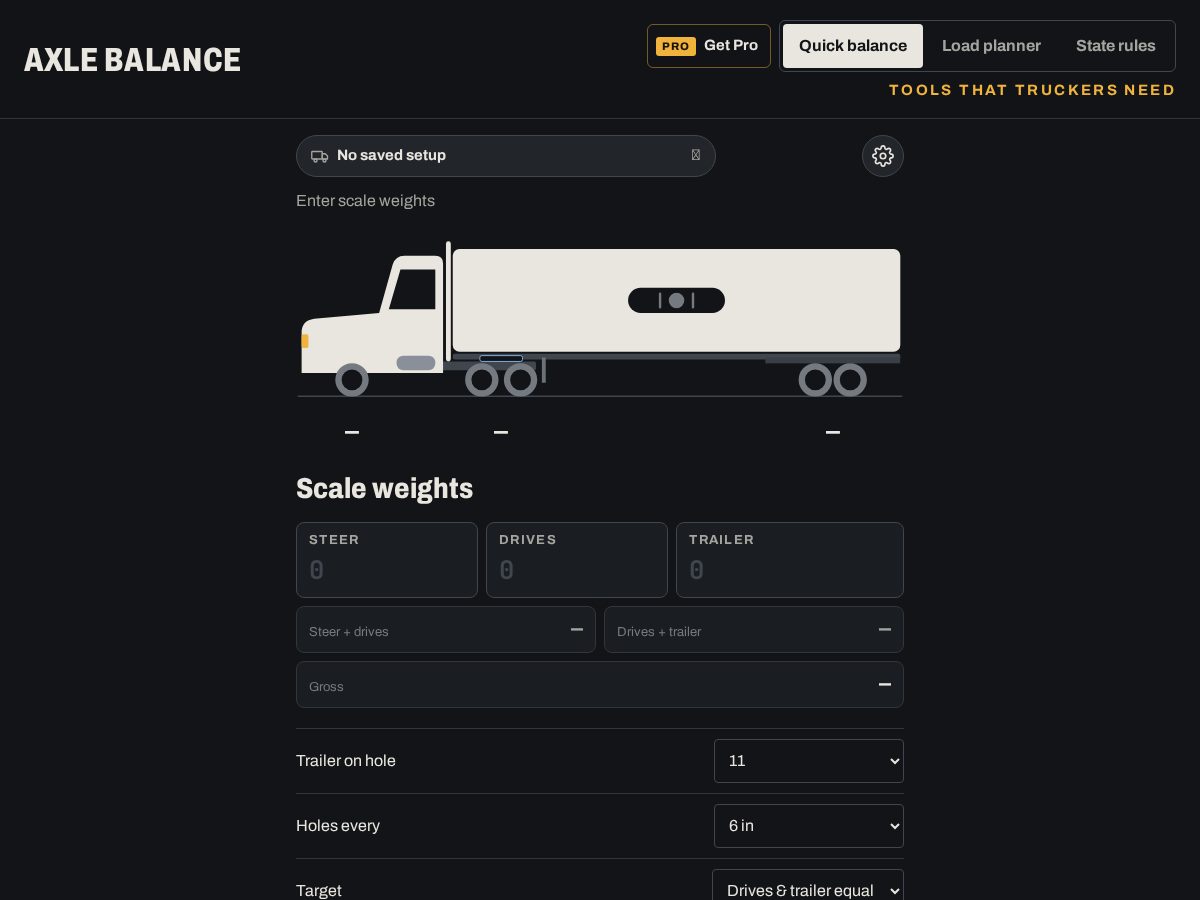Focus the Steer weight input
The width and height of the screenshot is (1200, 900).
[x=387, y=560]
